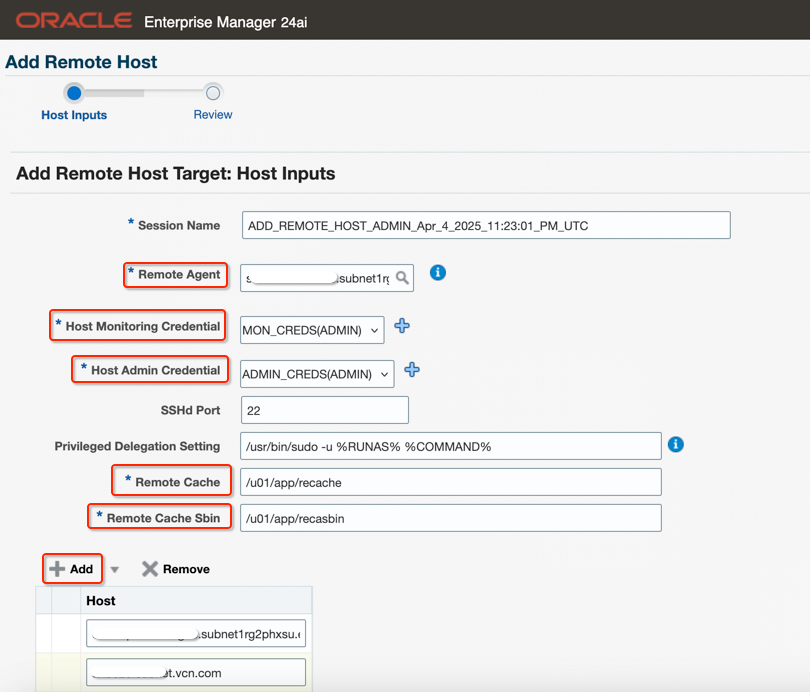
Task: Add new Host Monitoring Credential plus icon
Action: click(402, 326)
